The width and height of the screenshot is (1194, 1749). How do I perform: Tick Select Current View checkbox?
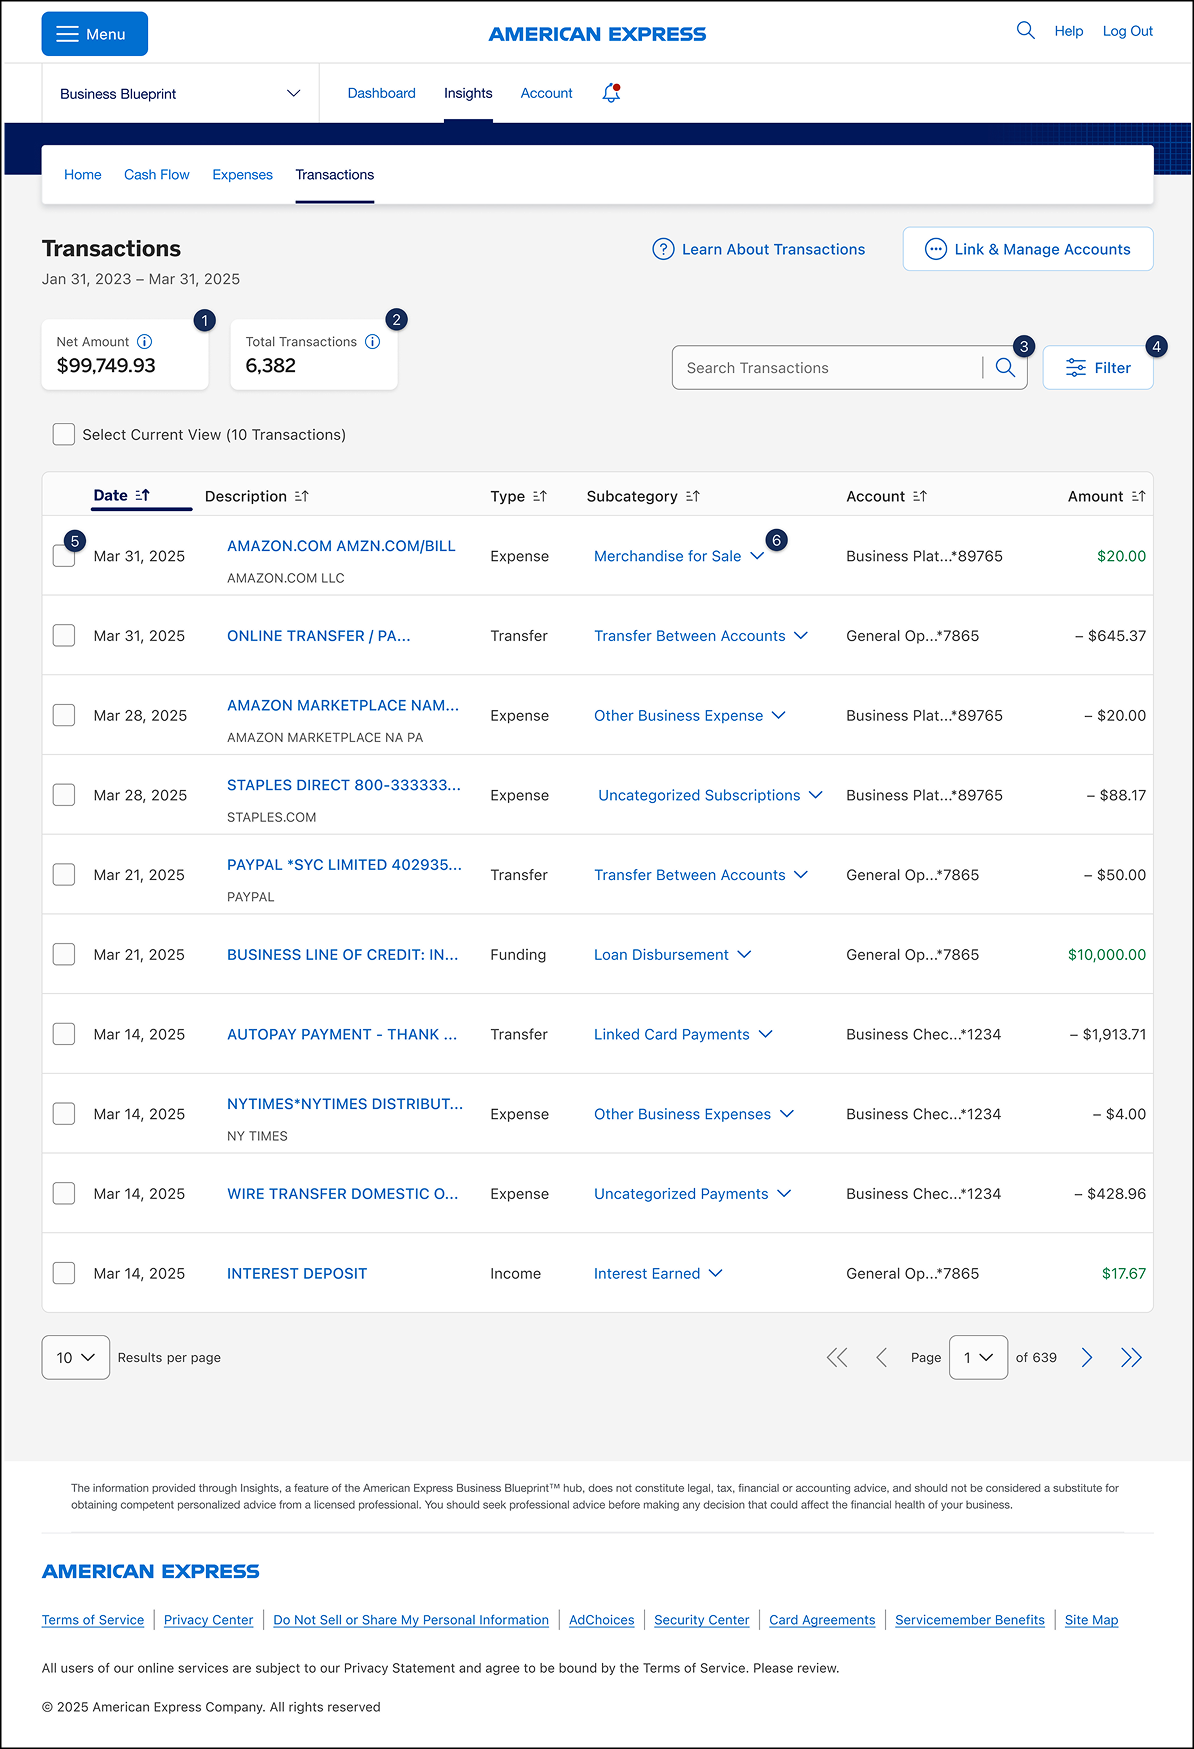tap(64, 434)
